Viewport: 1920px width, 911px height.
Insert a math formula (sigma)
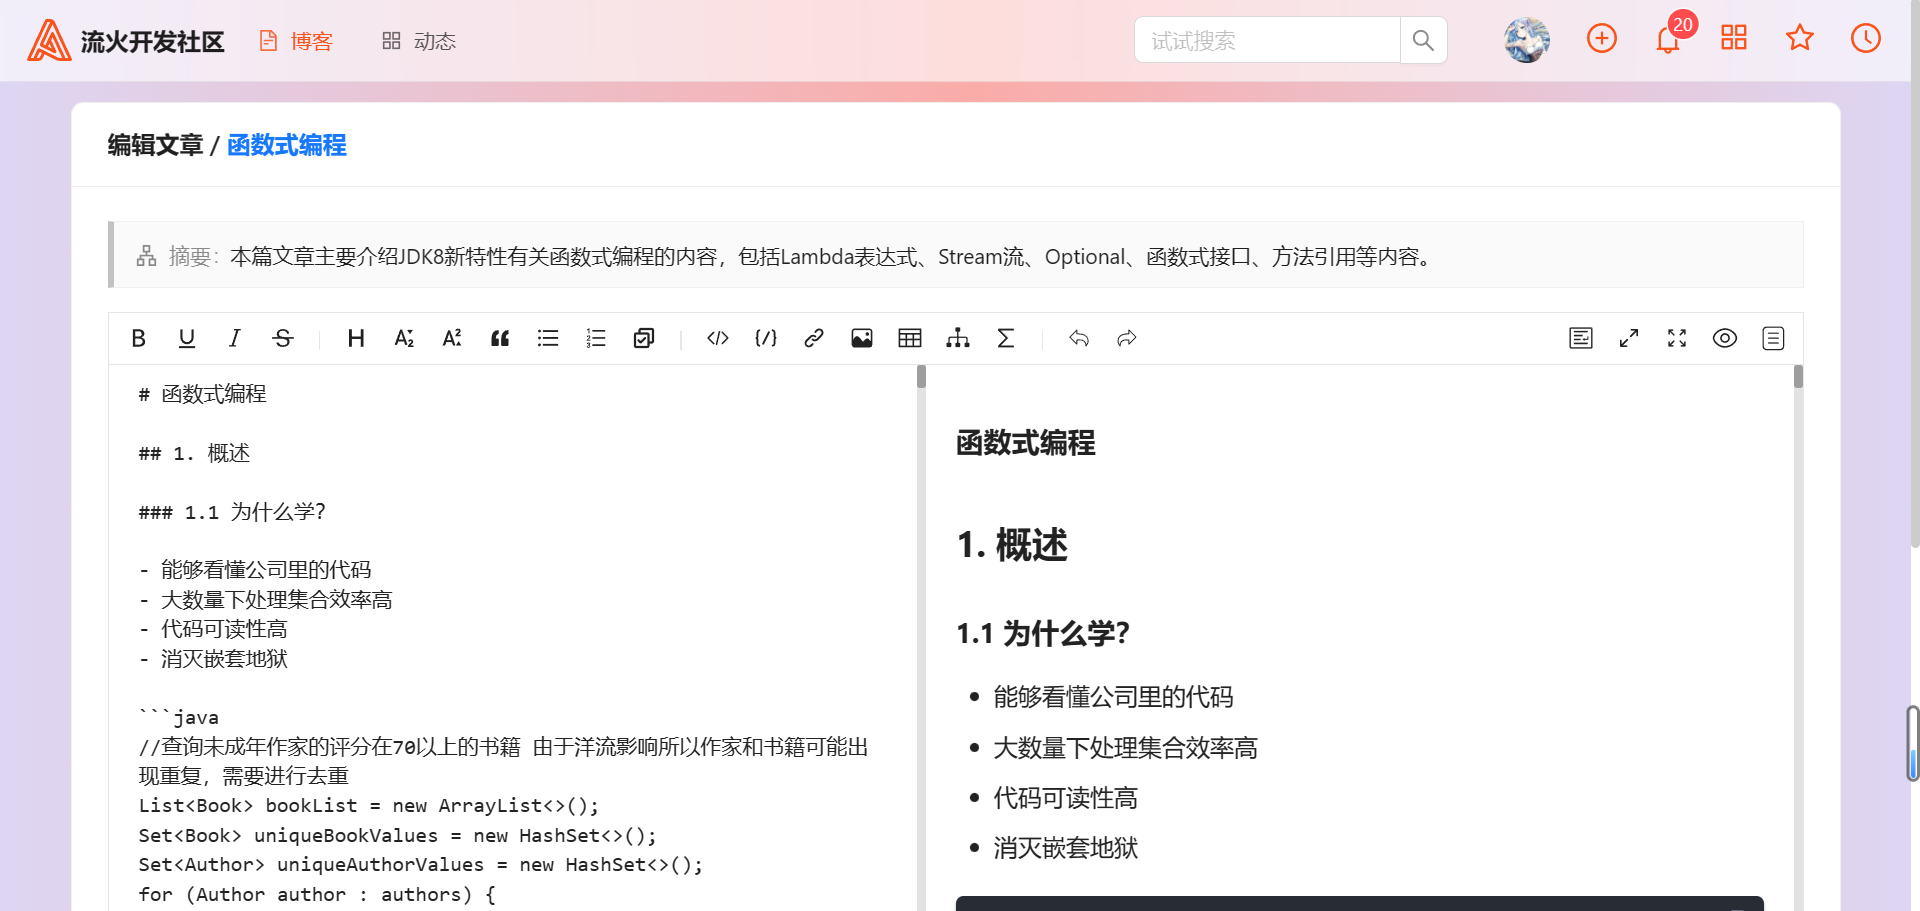[x=1006, y=338]
